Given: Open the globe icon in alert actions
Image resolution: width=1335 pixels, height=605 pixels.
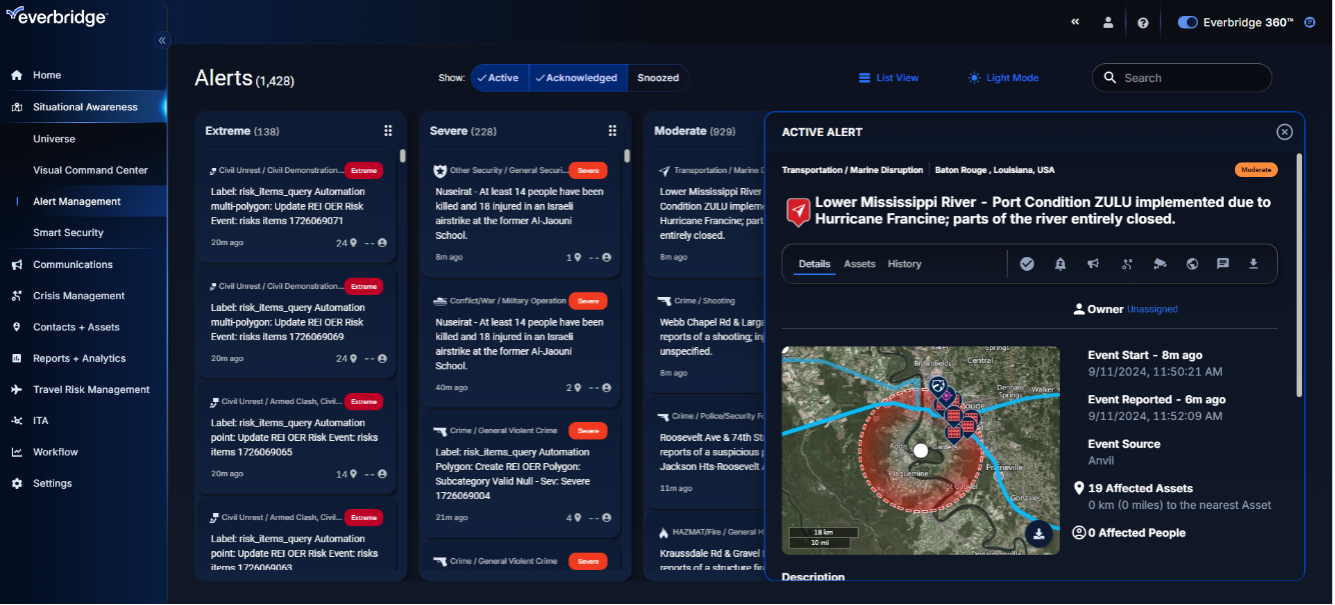Looking at the screenshot, I should click(x=1193, y=264).
